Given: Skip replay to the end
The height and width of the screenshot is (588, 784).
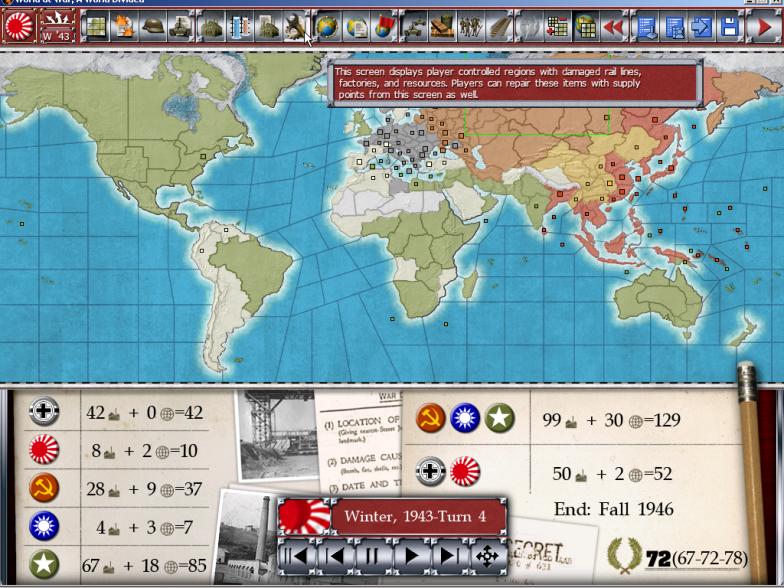Looking at the screenshot, I should point(450,556).
